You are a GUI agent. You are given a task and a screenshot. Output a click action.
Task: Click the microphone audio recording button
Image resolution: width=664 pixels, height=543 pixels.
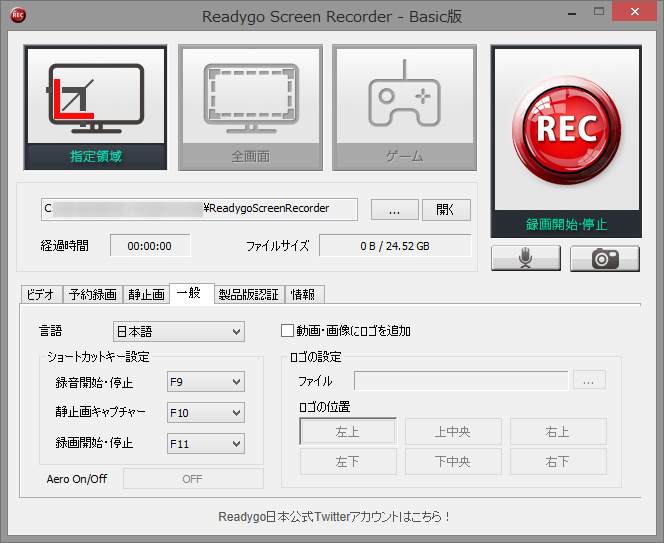tap(526, 258)
